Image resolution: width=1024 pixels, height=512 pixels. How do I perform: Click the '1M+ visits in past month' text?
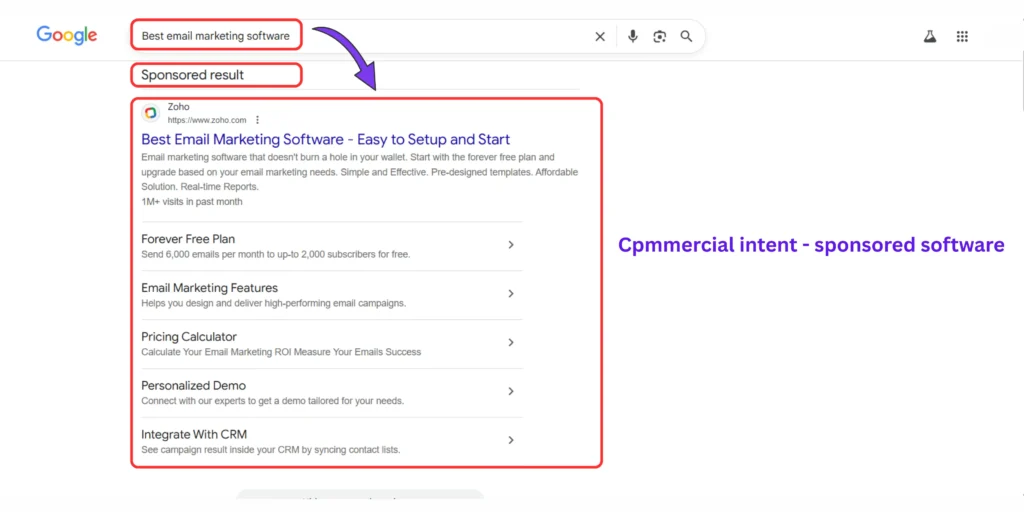192,202
